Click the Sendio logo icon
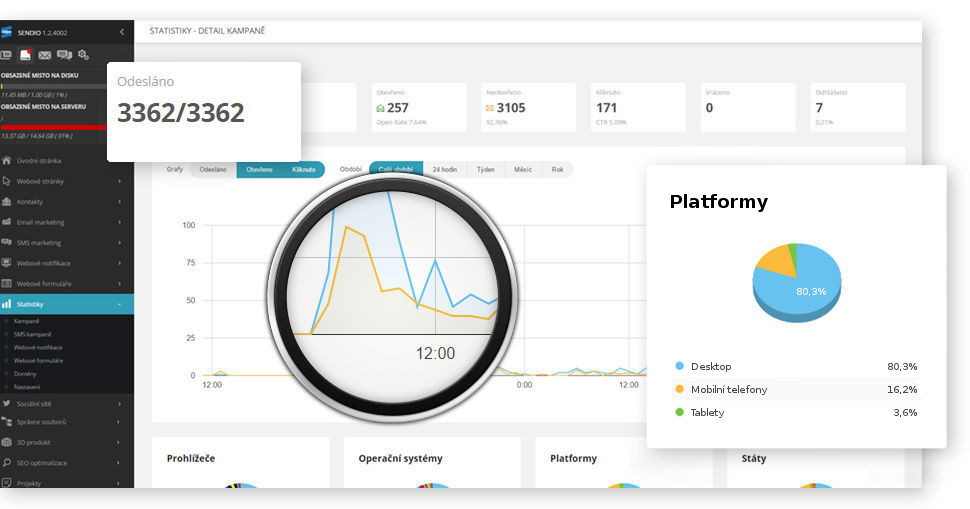The height and width of the screenshot is (509, 970). point(6,32)
